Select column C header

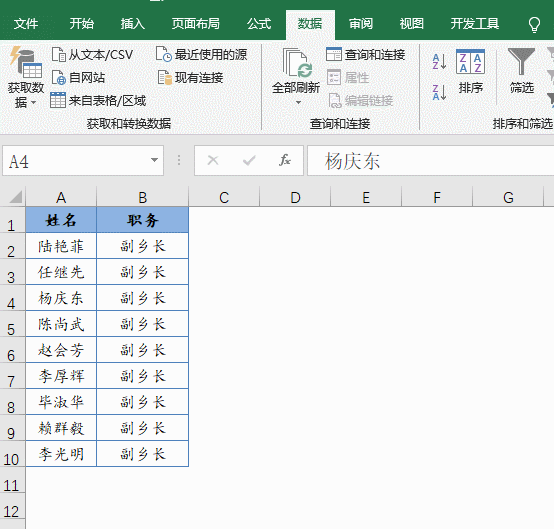tap(224, 197)
